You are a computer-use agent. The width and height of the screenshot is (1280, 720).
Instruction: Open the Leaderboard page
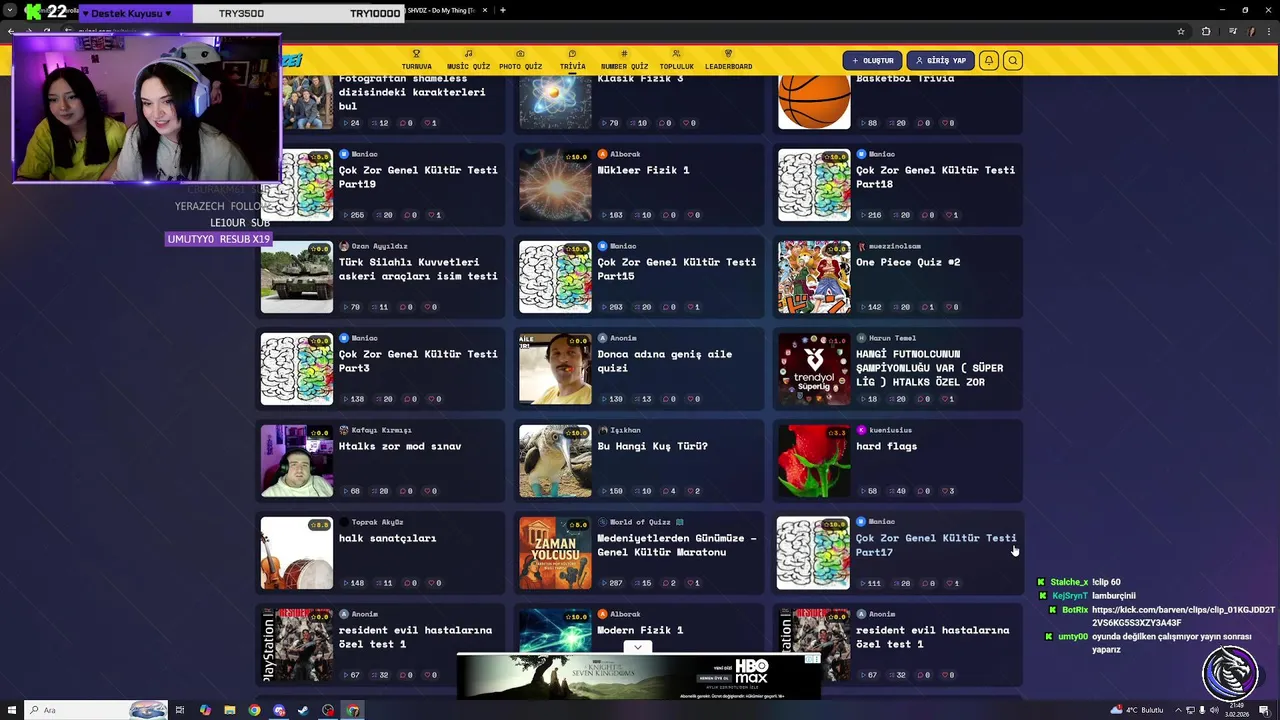728,60
